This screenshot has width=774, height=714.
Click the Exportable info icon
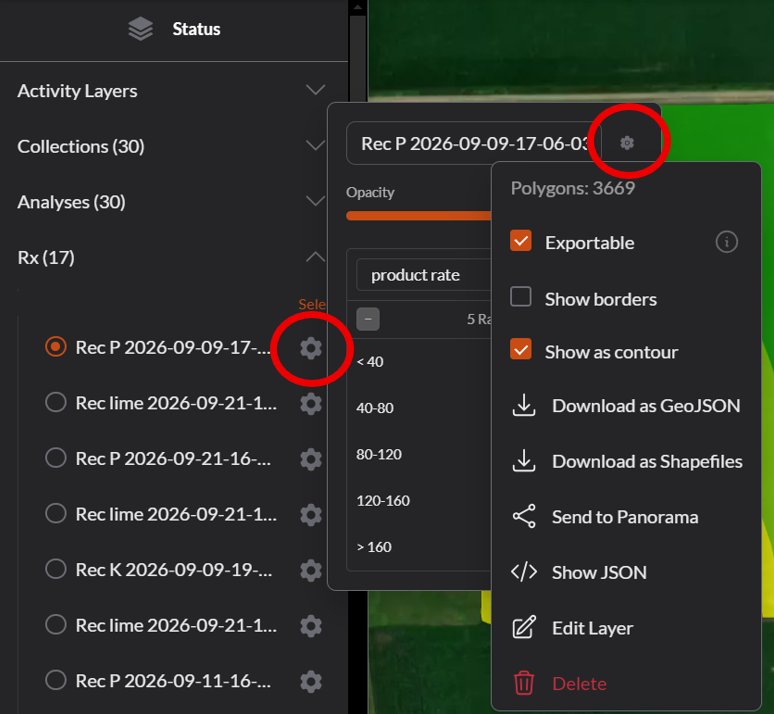pyautogui.click(x=727, y=242)
